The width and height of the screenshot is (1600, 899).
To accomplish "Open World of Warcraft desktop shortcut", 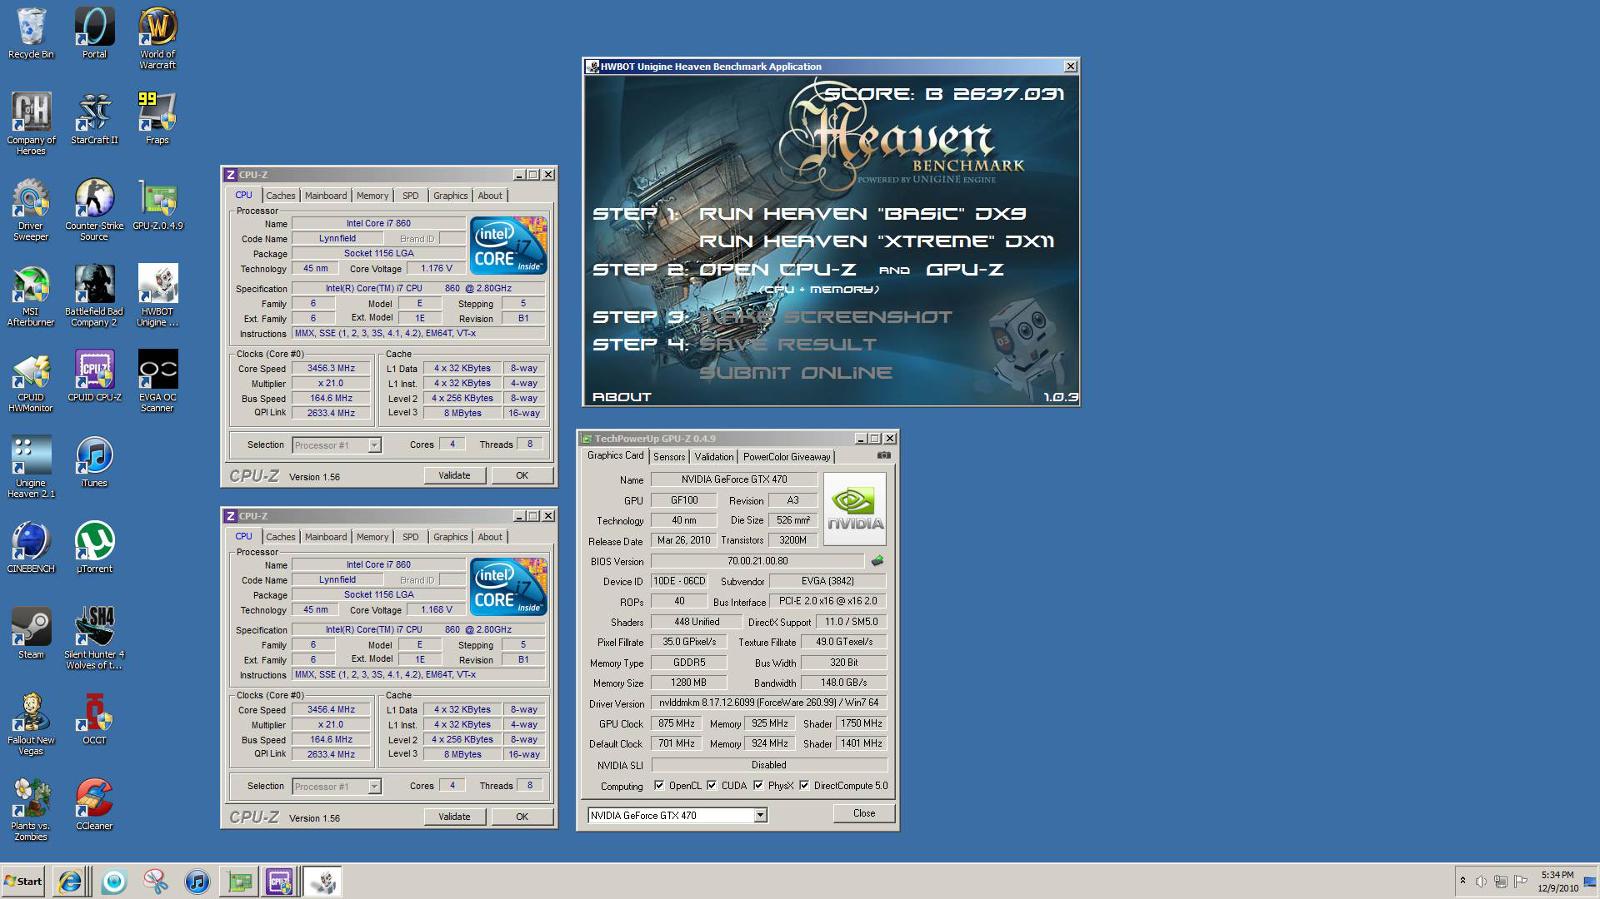I will [157, 38].
